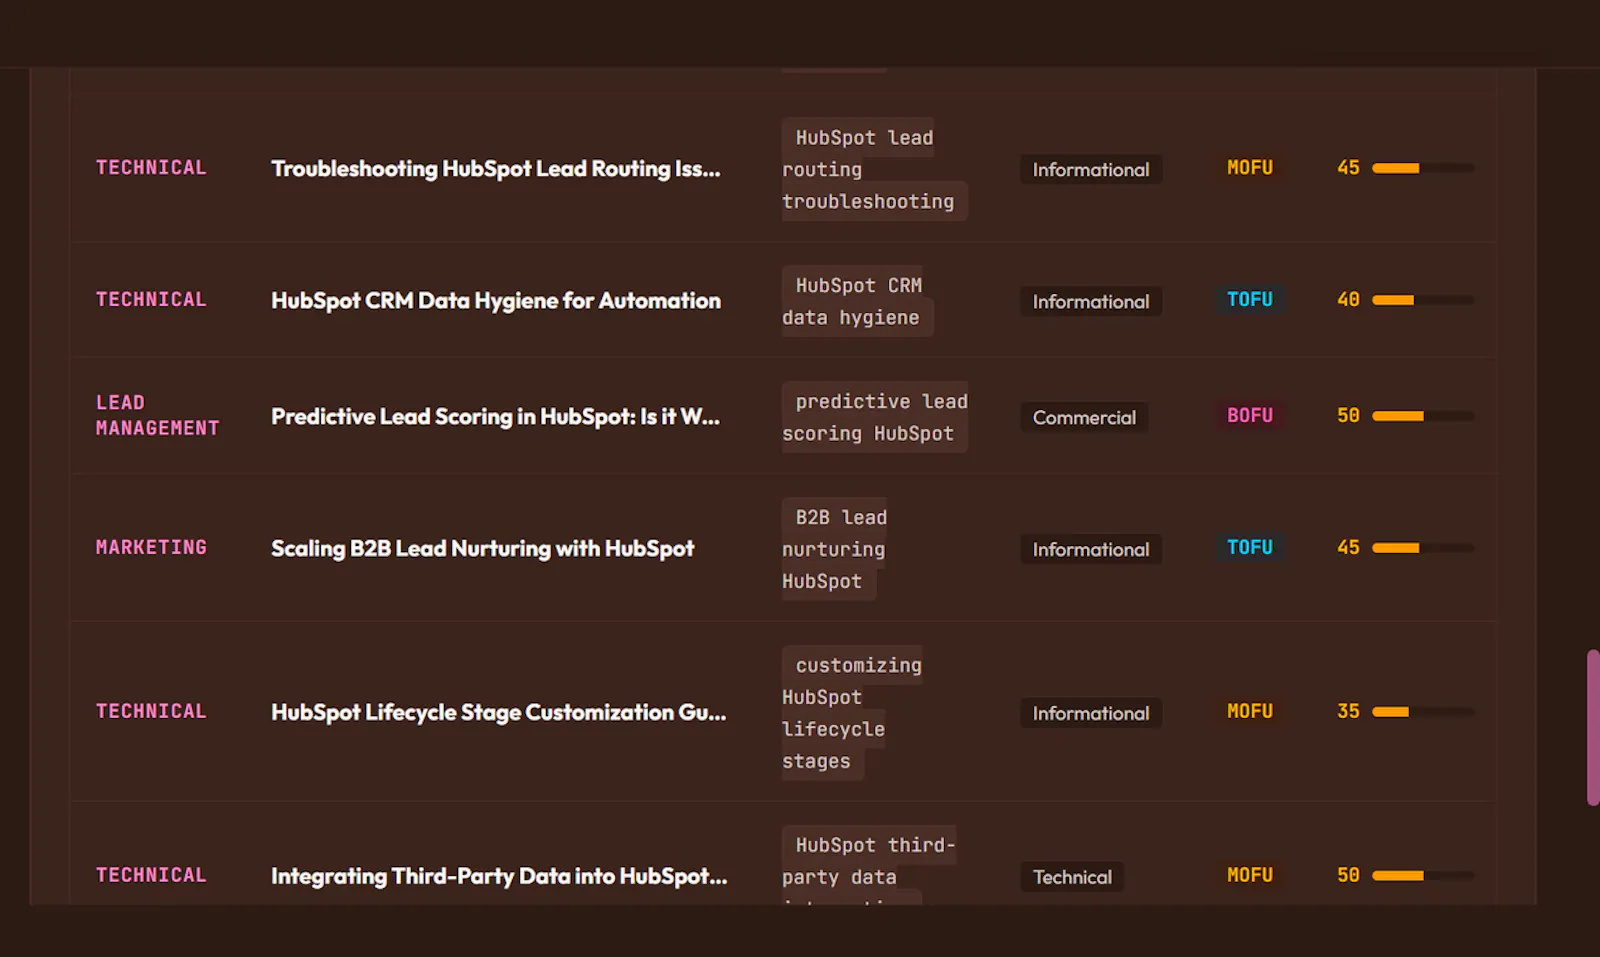Click TECHNICAL category in CRM Data Hygiene row

151,300
